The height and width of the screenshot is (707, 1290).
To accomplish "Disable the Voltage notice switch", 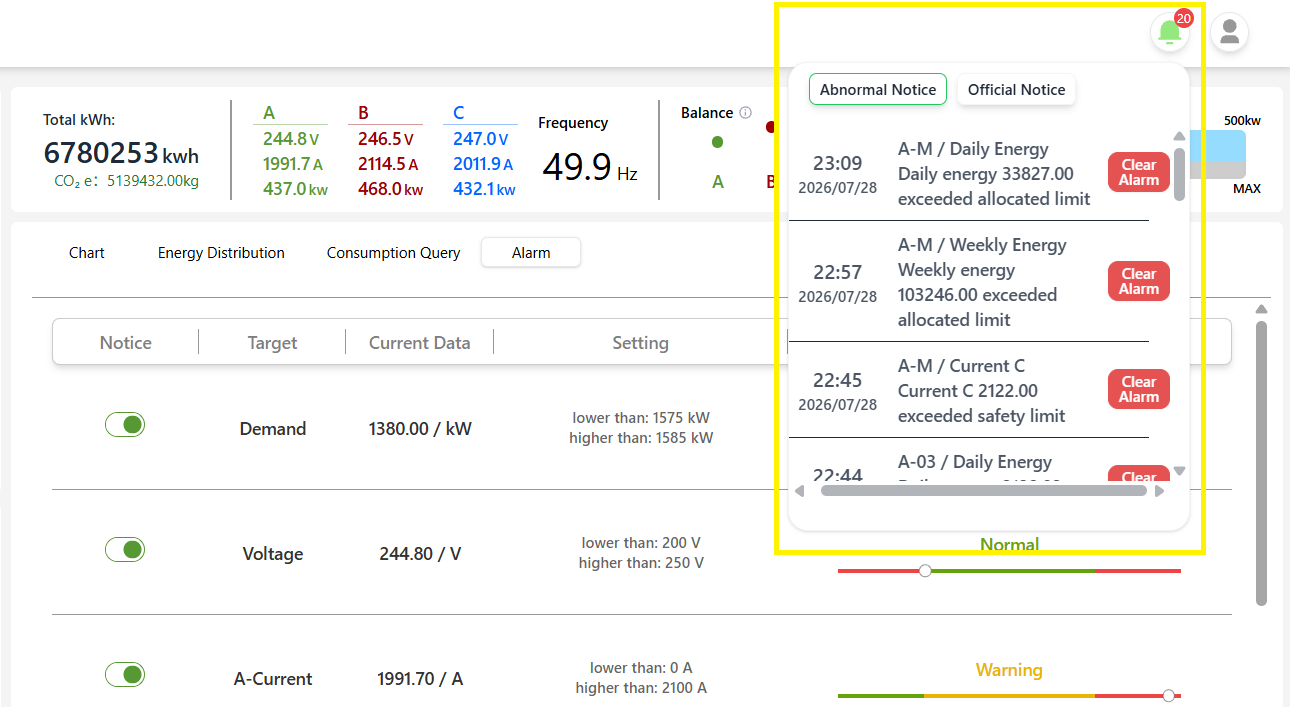I will point(125,550).
